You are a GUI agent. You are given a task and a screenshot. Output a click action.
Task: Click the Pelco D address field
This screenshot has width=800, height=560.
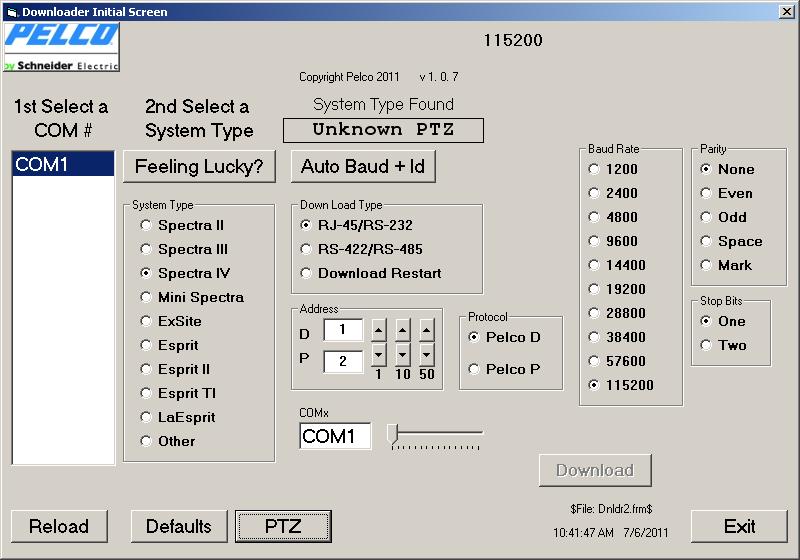point(343,329)
